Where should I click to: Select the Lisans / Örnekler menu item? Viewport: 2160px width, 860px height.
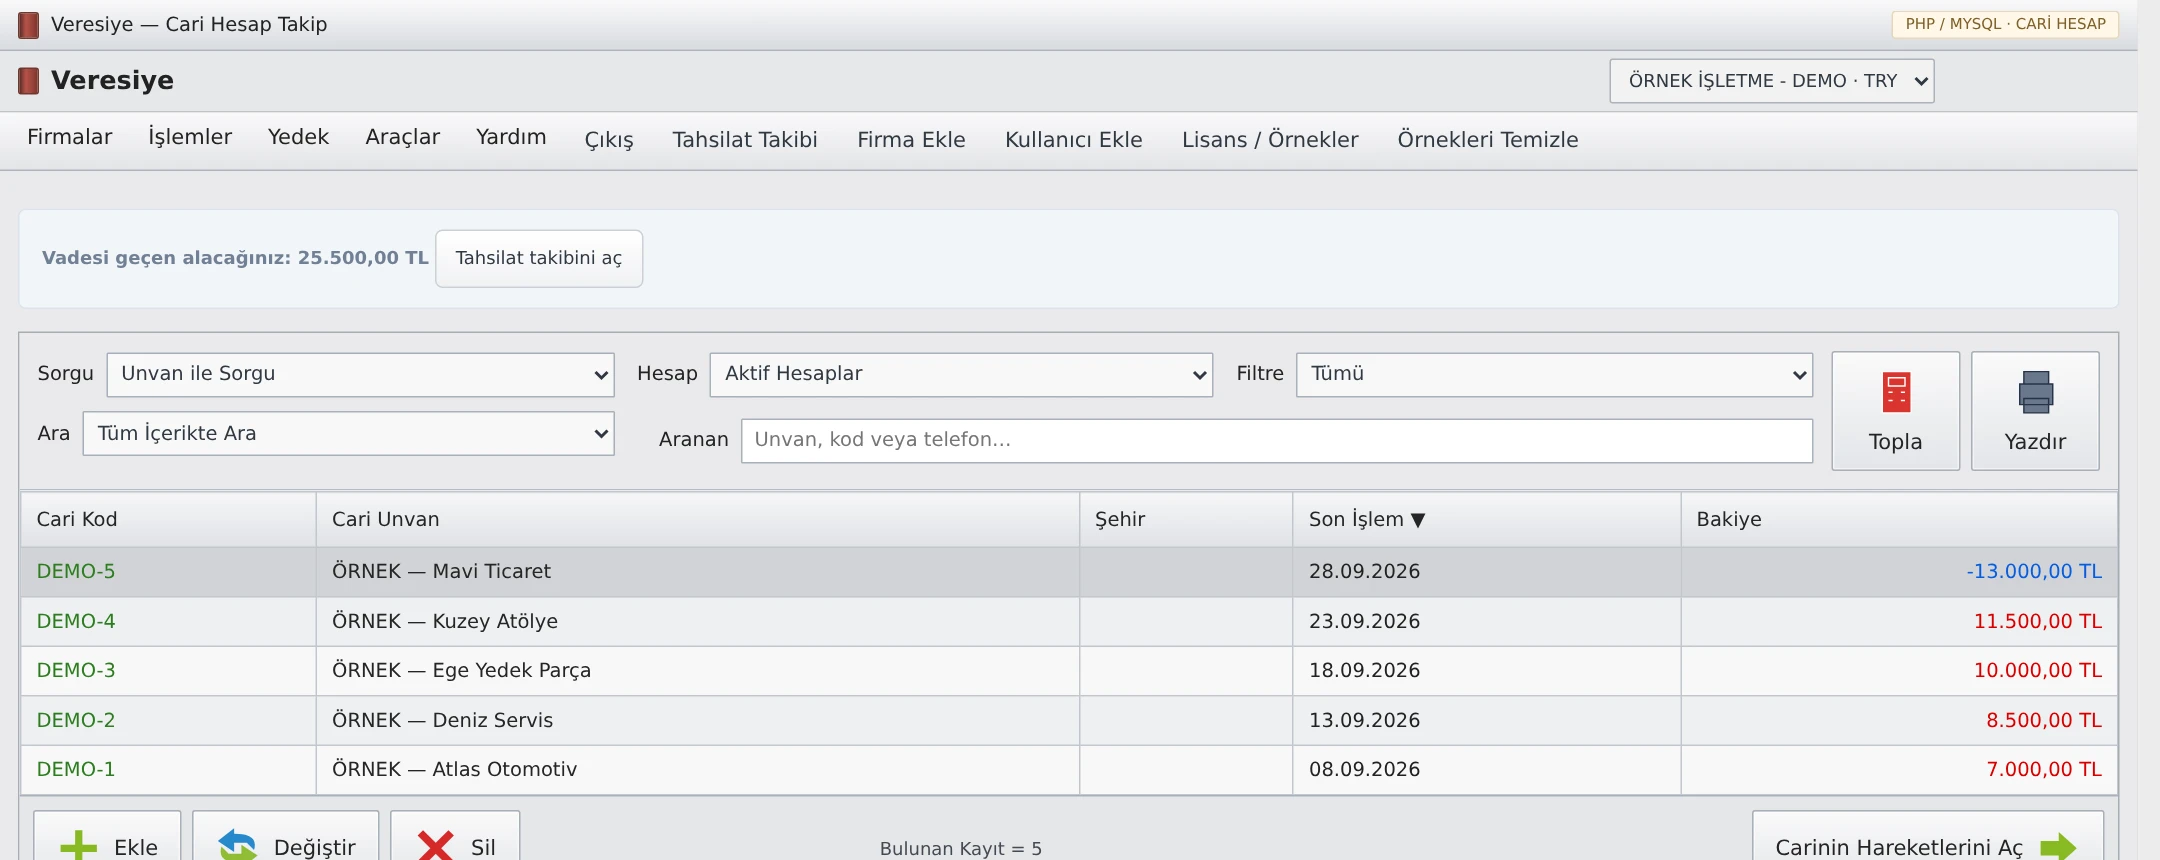(x=1270, y=140)
